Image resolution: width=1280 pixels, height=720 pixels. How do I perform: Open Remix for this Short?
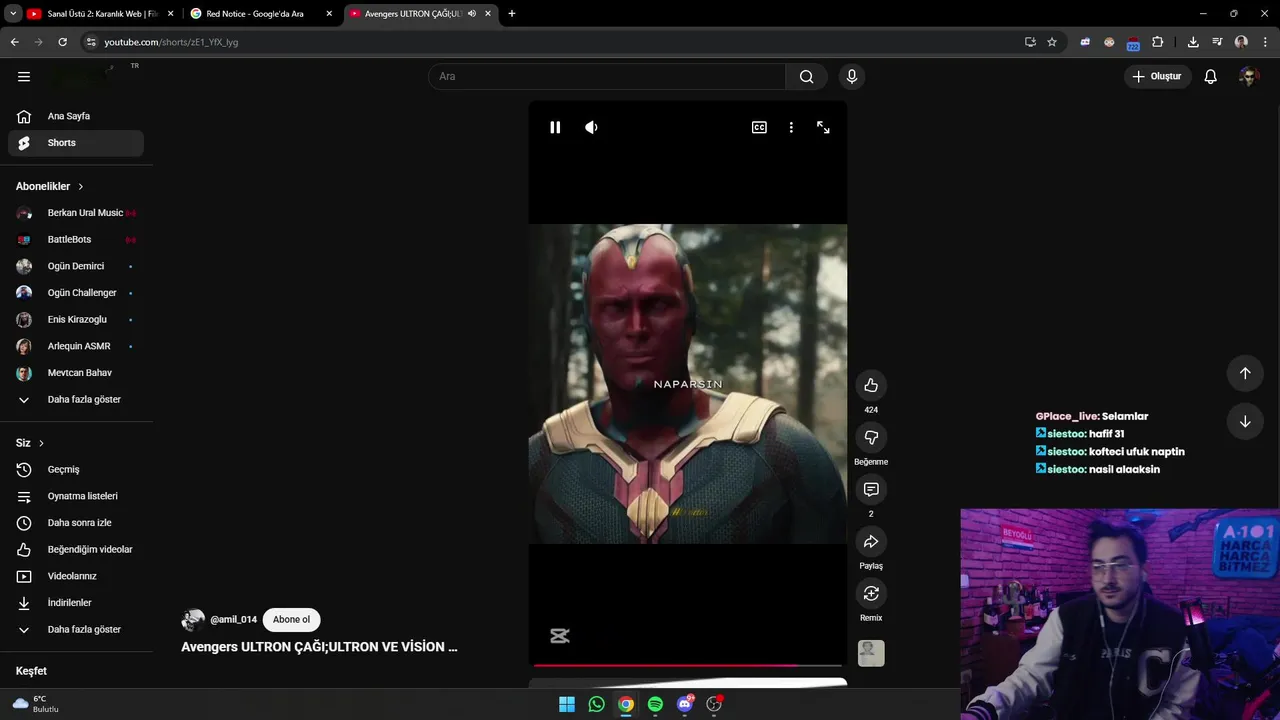[871, 593]
